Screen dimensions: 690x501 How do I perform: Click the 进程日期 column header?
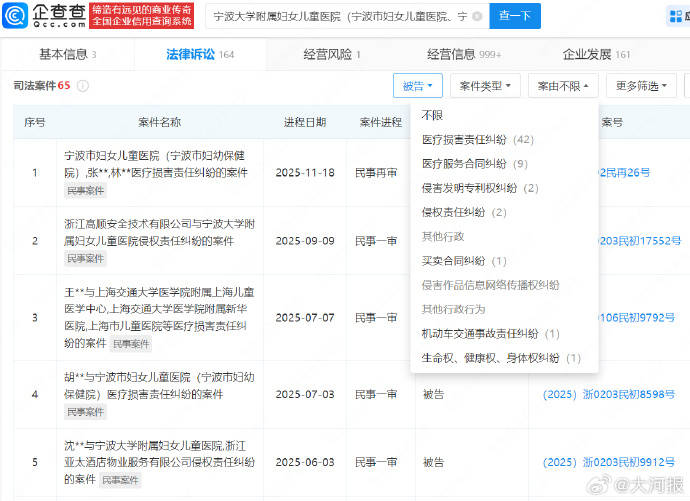(x=305, y=122)
